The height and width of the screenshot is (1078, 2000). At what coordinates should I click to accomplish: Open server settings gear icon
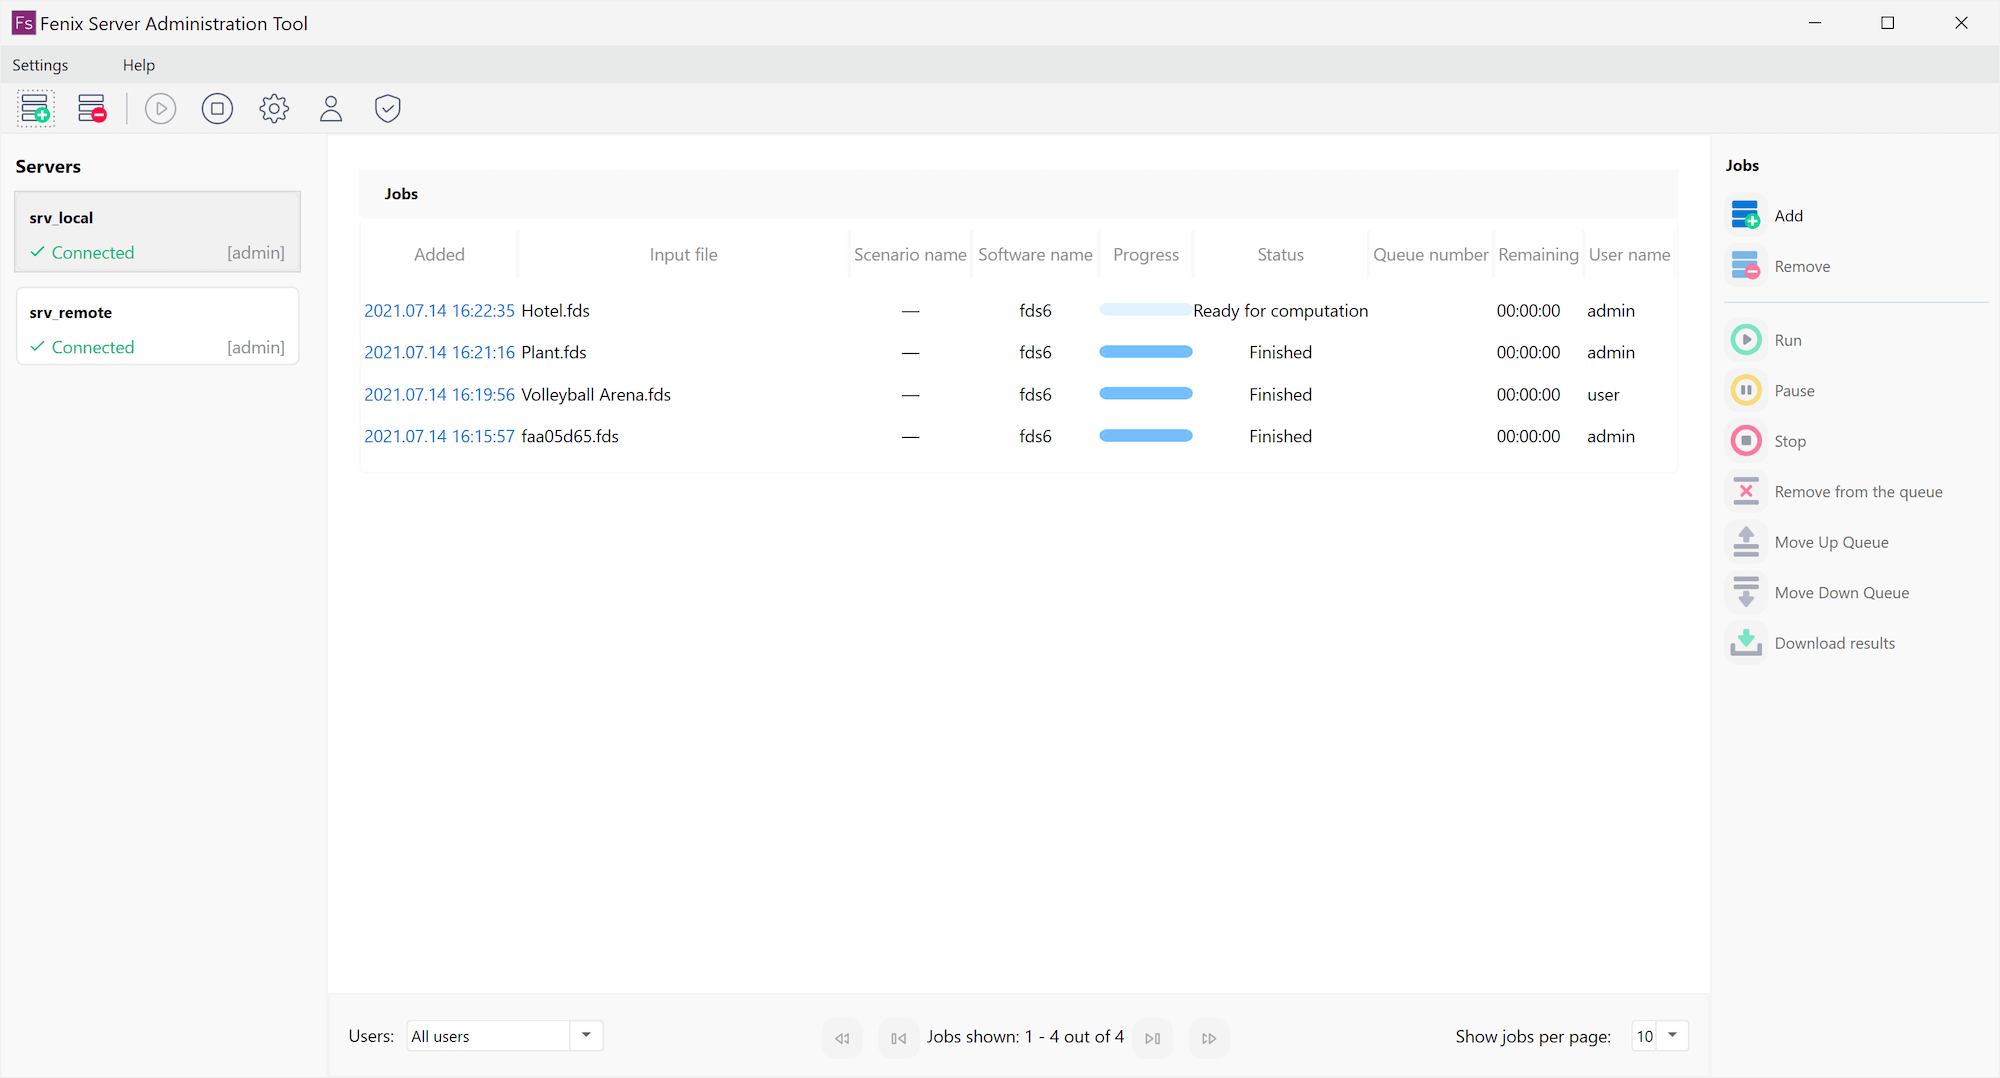[x=274, y=108]
